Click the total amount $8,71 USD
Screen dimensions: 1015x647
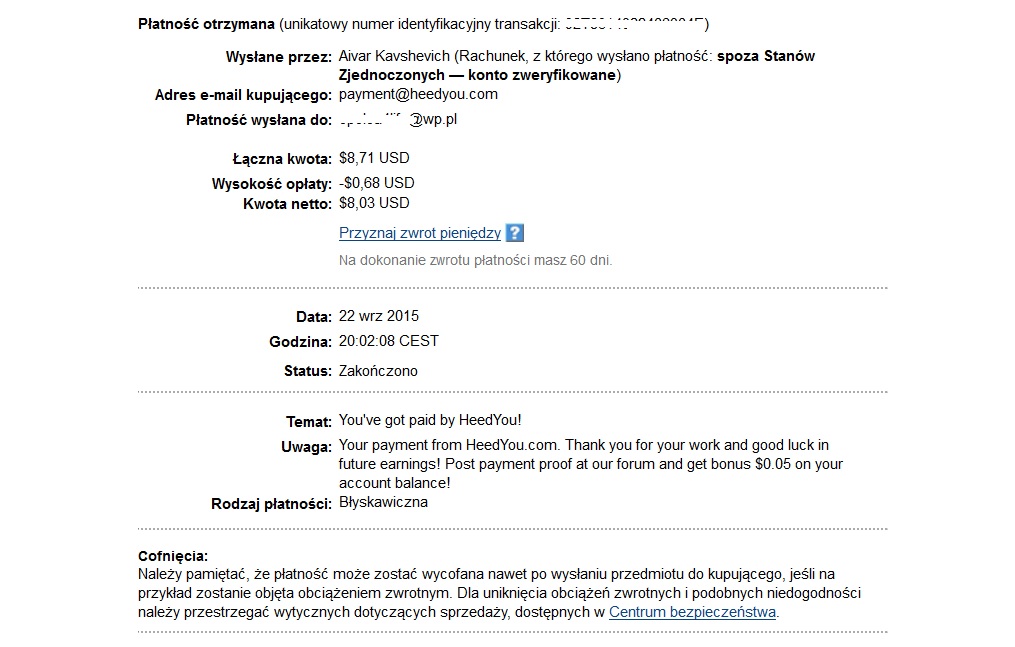[374, 158]
